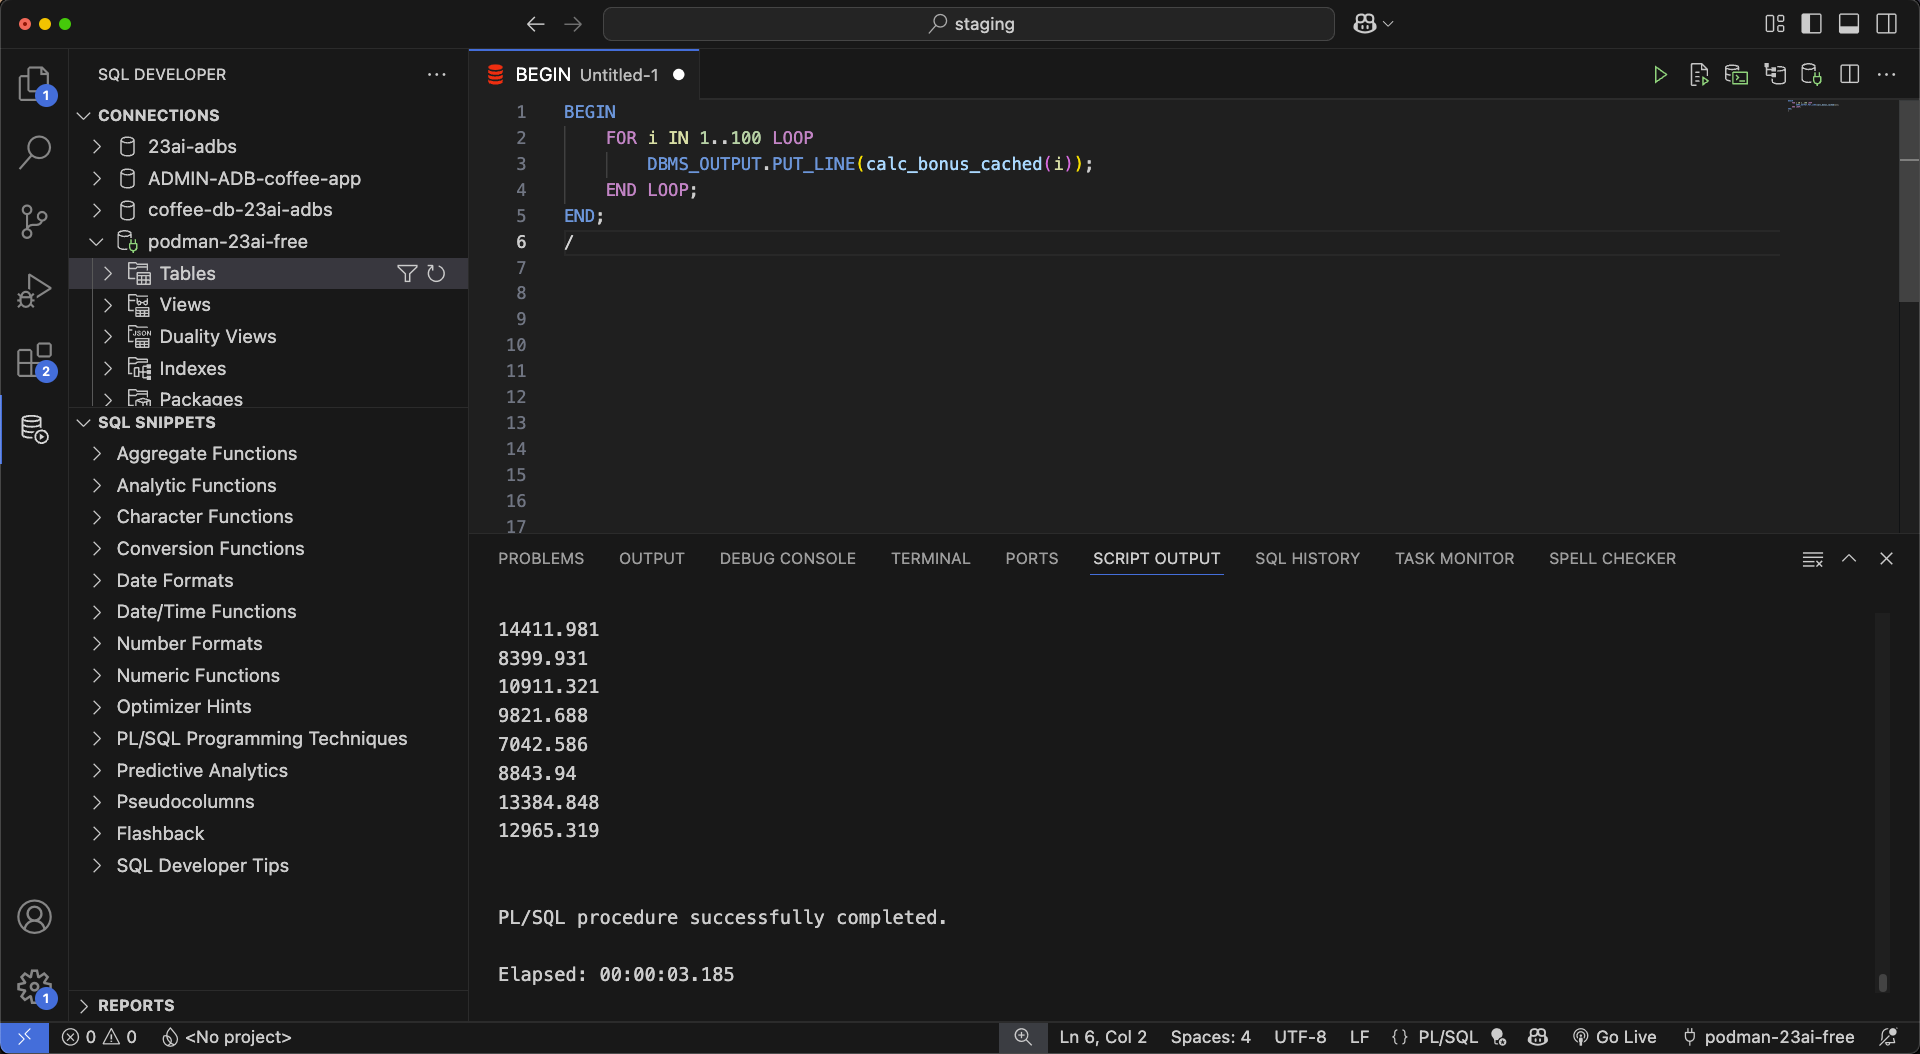Viewport: 1920px width, 1054px height.
Task: Open editor More Actions ellipsis
Action: [x=1886, y=75]
